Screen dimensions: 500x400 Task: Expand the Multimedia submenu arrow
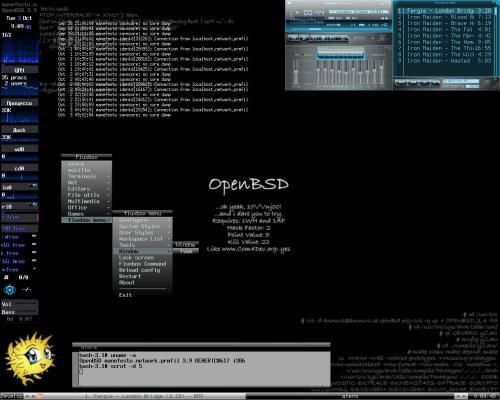108,202
